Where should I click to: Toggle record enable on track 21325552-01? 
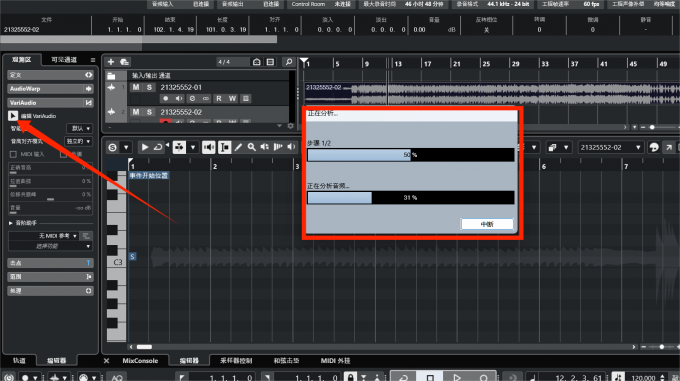(165, 98)
